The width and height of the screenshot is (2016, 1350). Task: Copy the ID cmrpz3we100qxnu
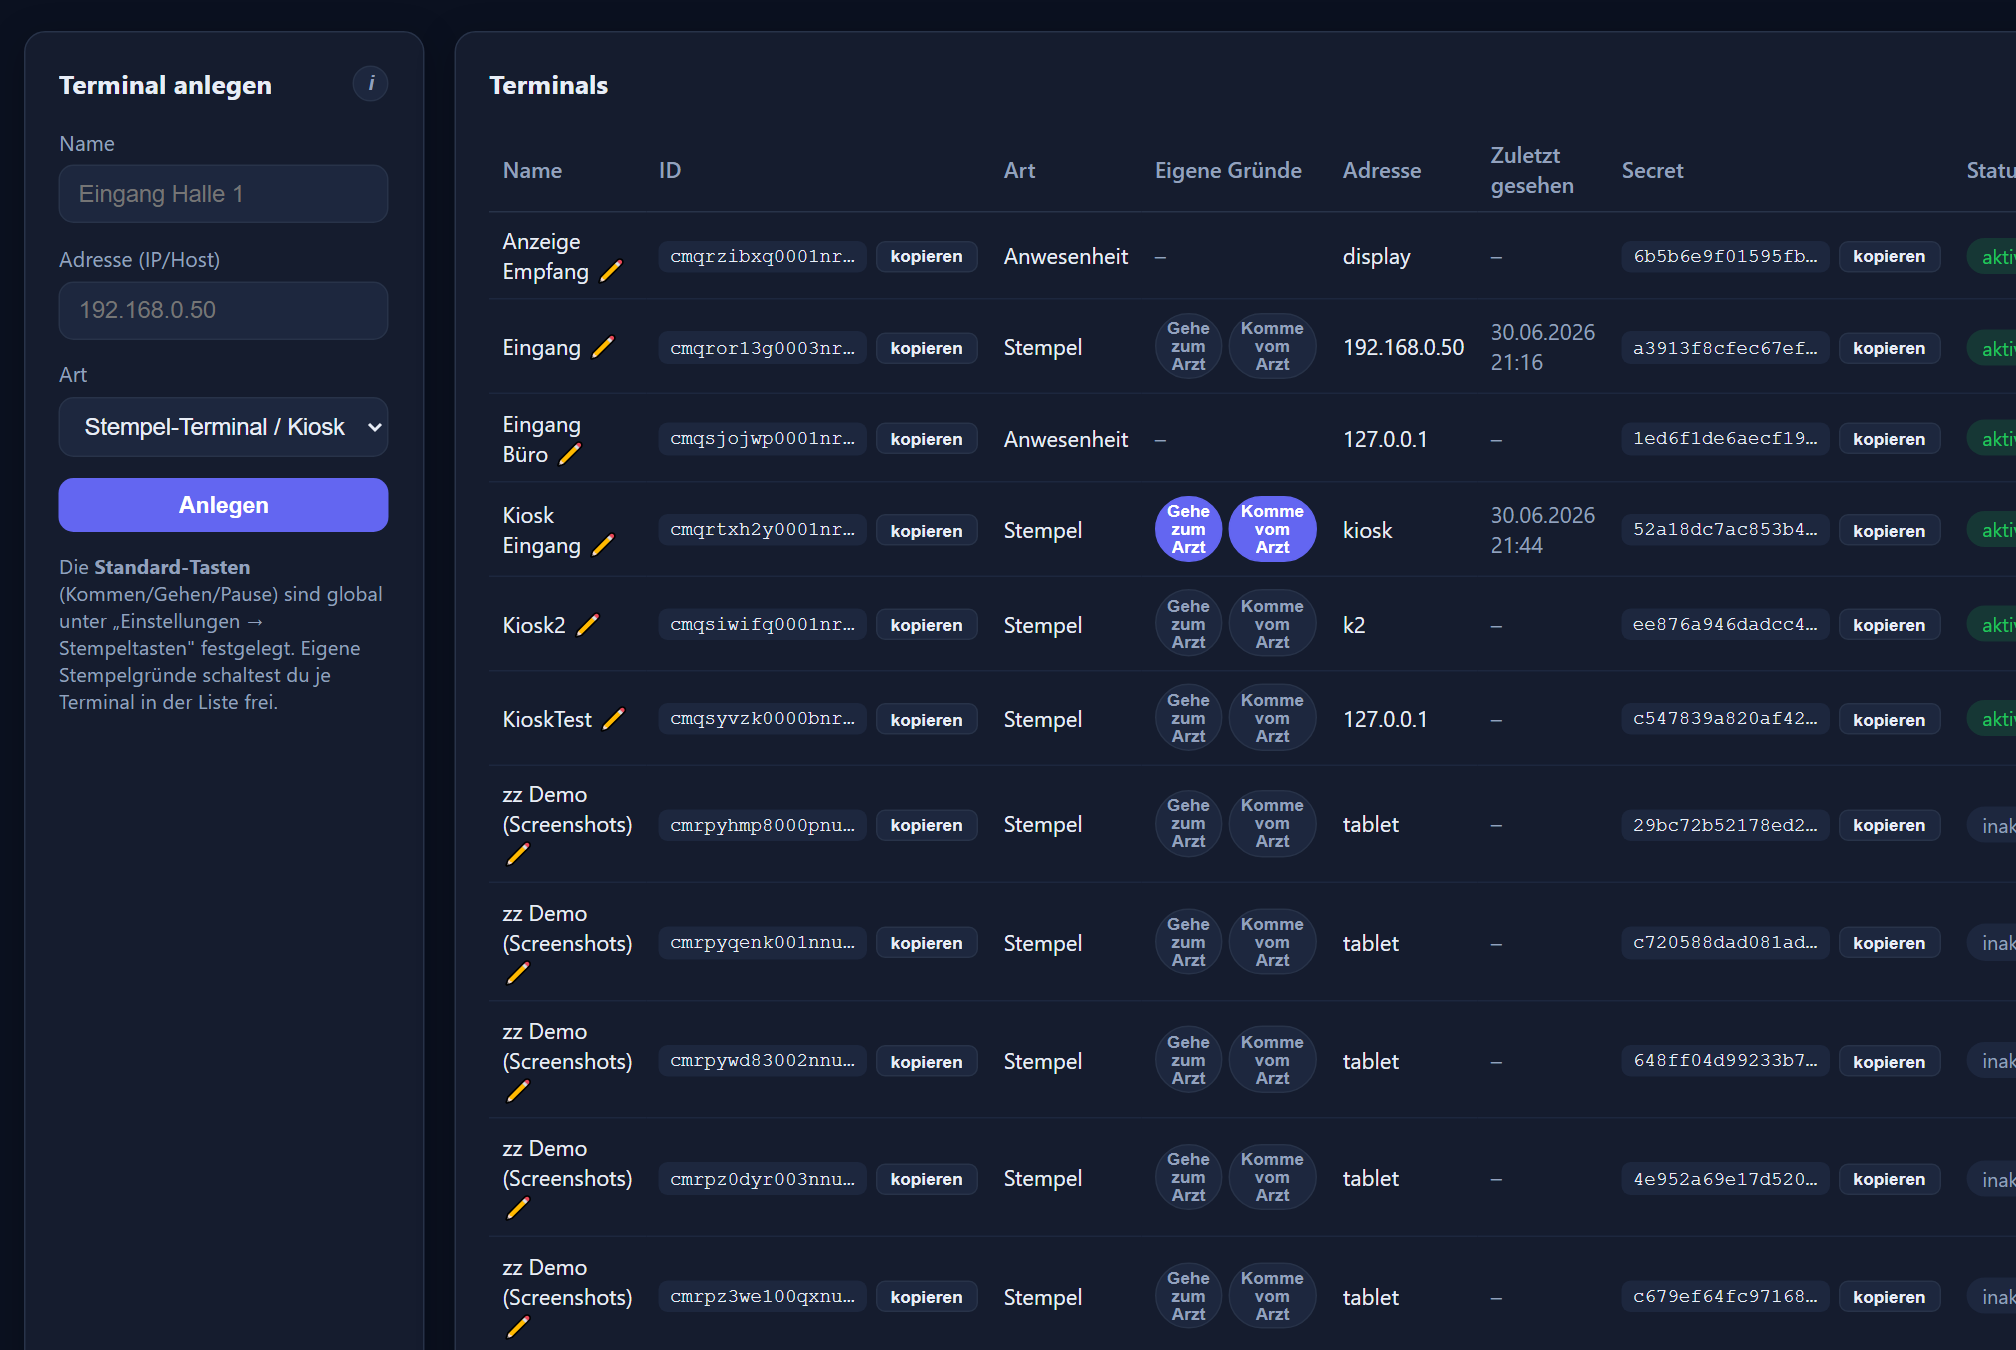coord(926,1297)
